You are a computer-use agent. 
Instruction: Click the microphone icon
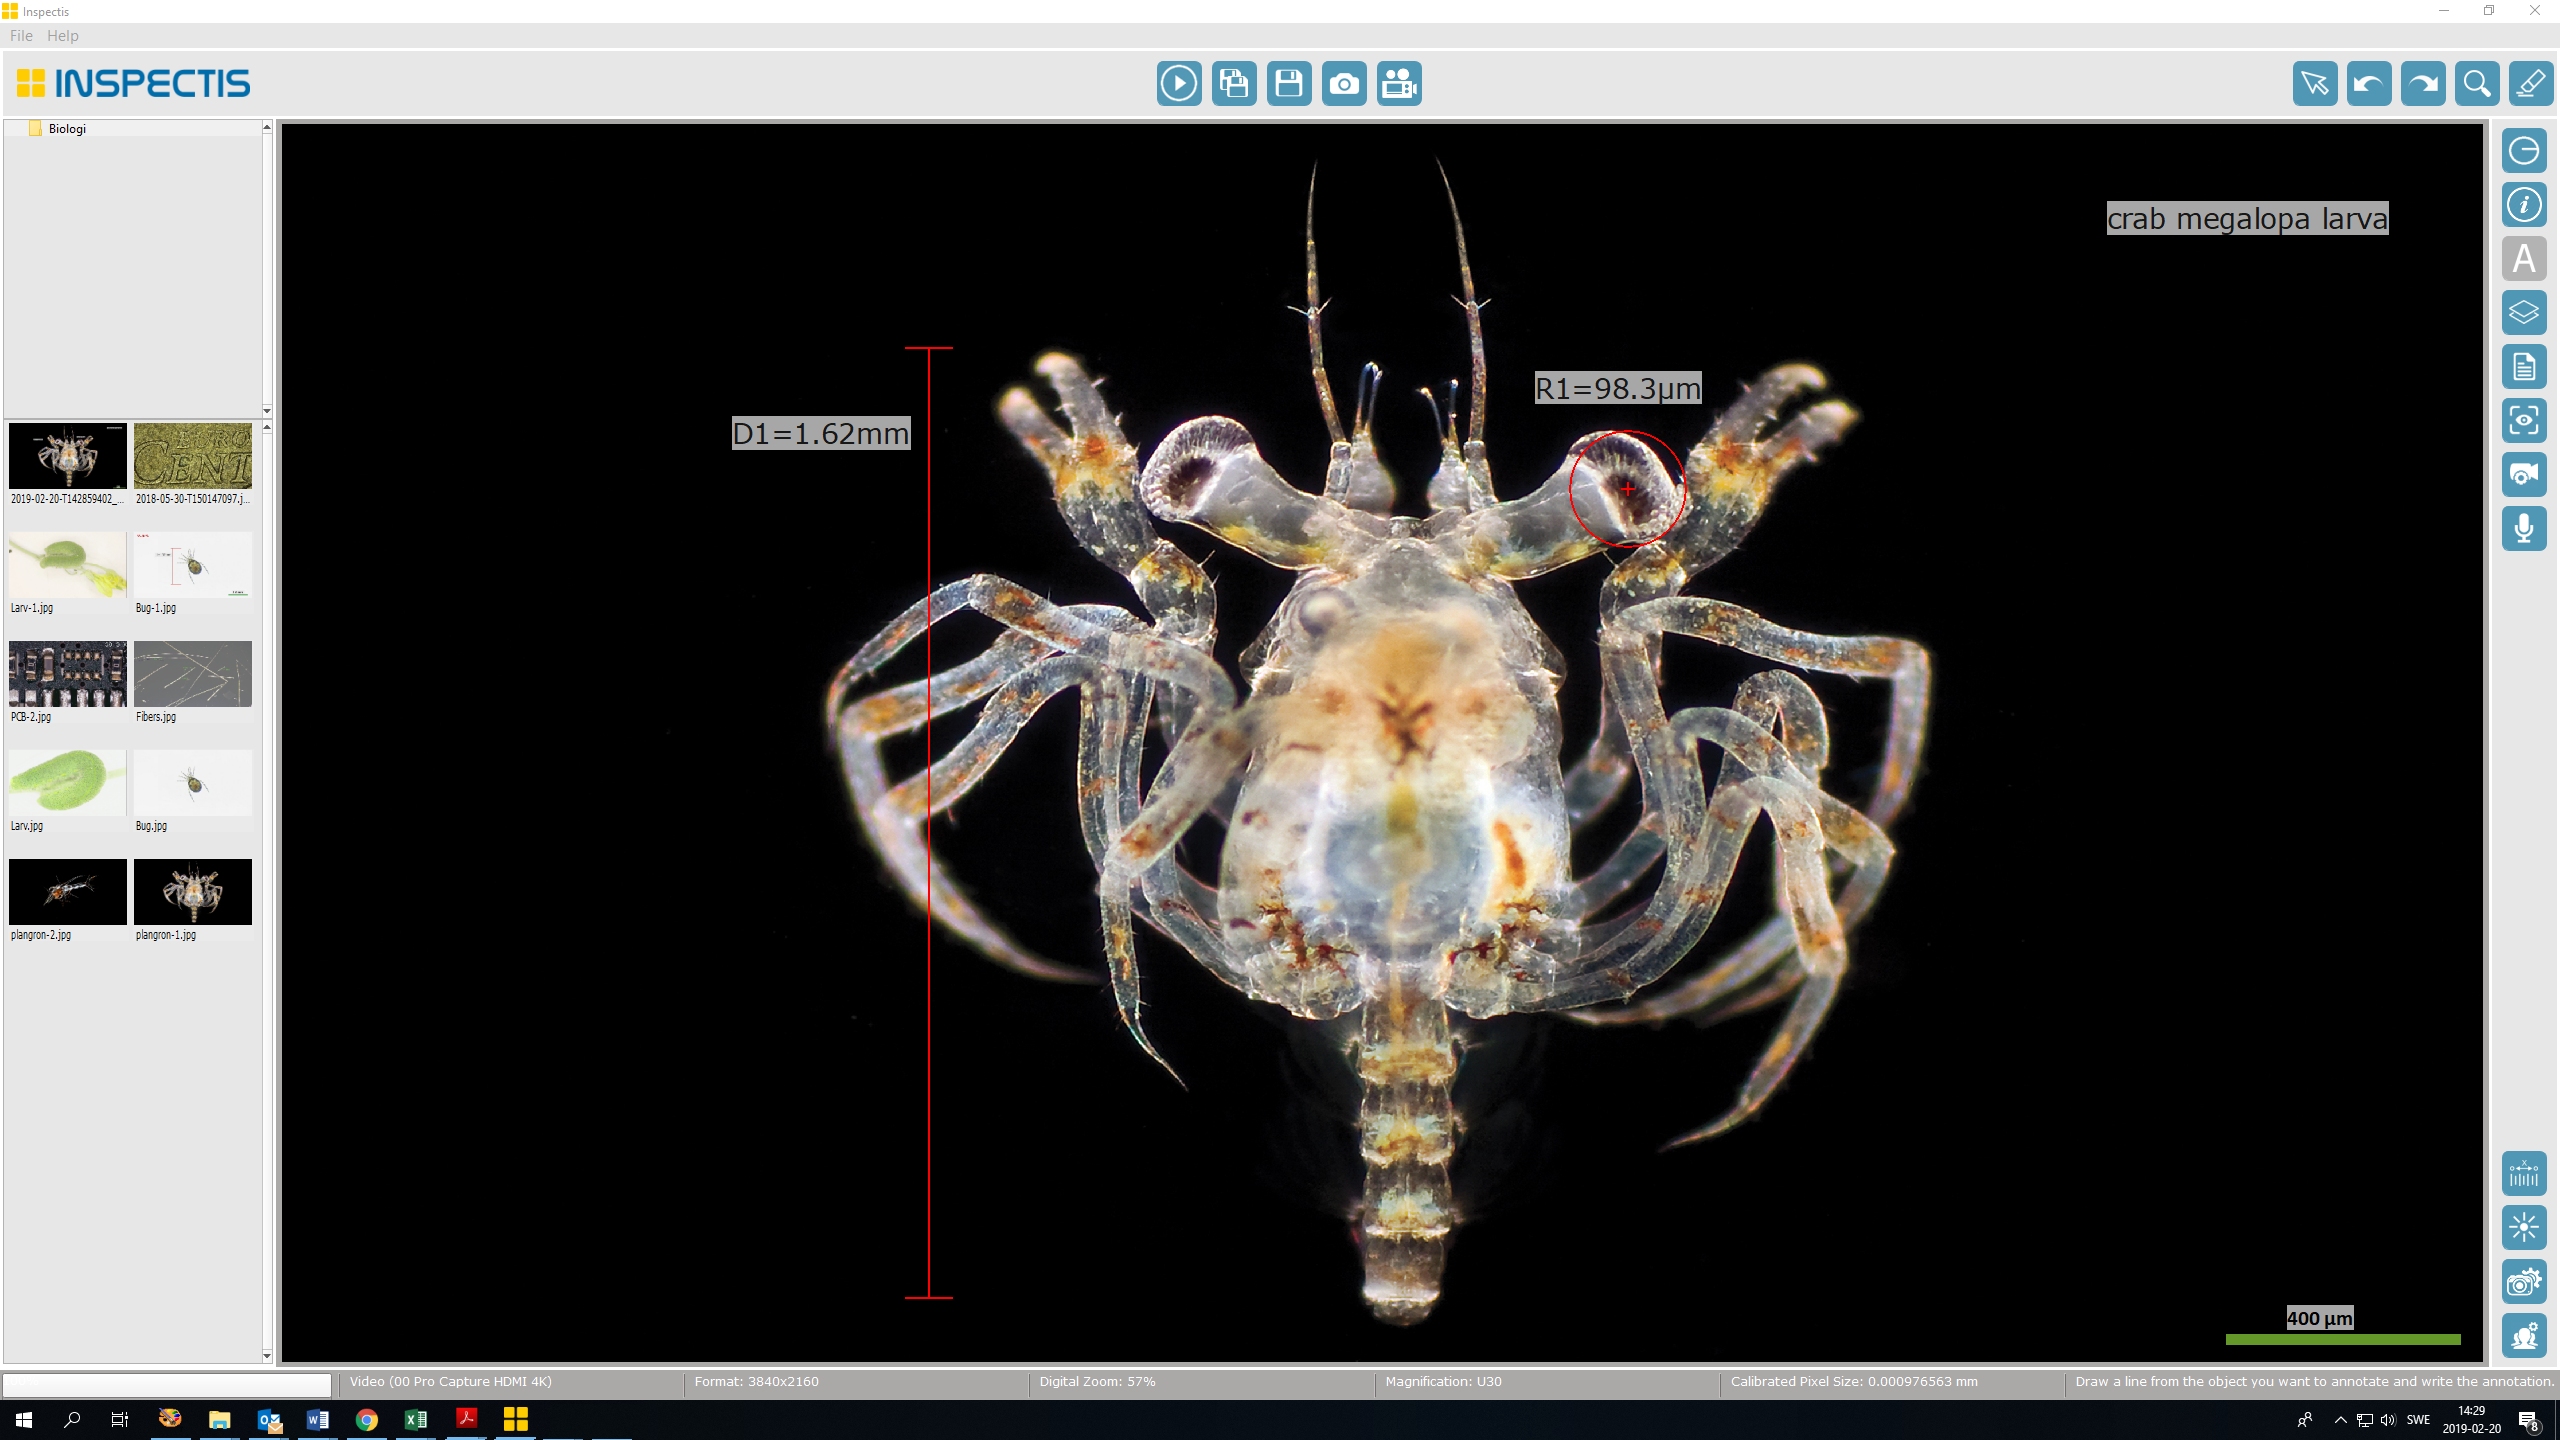click(x=2523, y=529)
